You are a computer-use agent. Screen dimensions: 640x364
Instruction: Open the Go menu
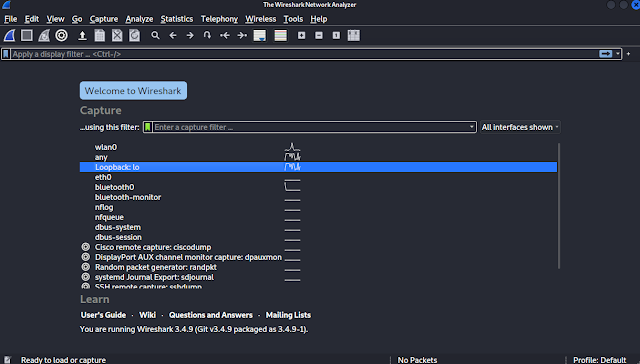click(77, 19)
